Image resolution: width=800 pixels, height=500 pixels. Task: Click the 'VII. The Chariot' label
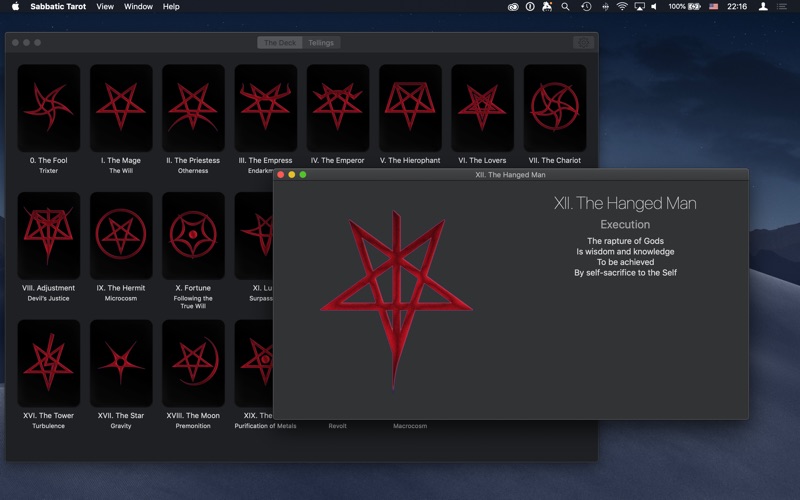(x=555, y=160)
